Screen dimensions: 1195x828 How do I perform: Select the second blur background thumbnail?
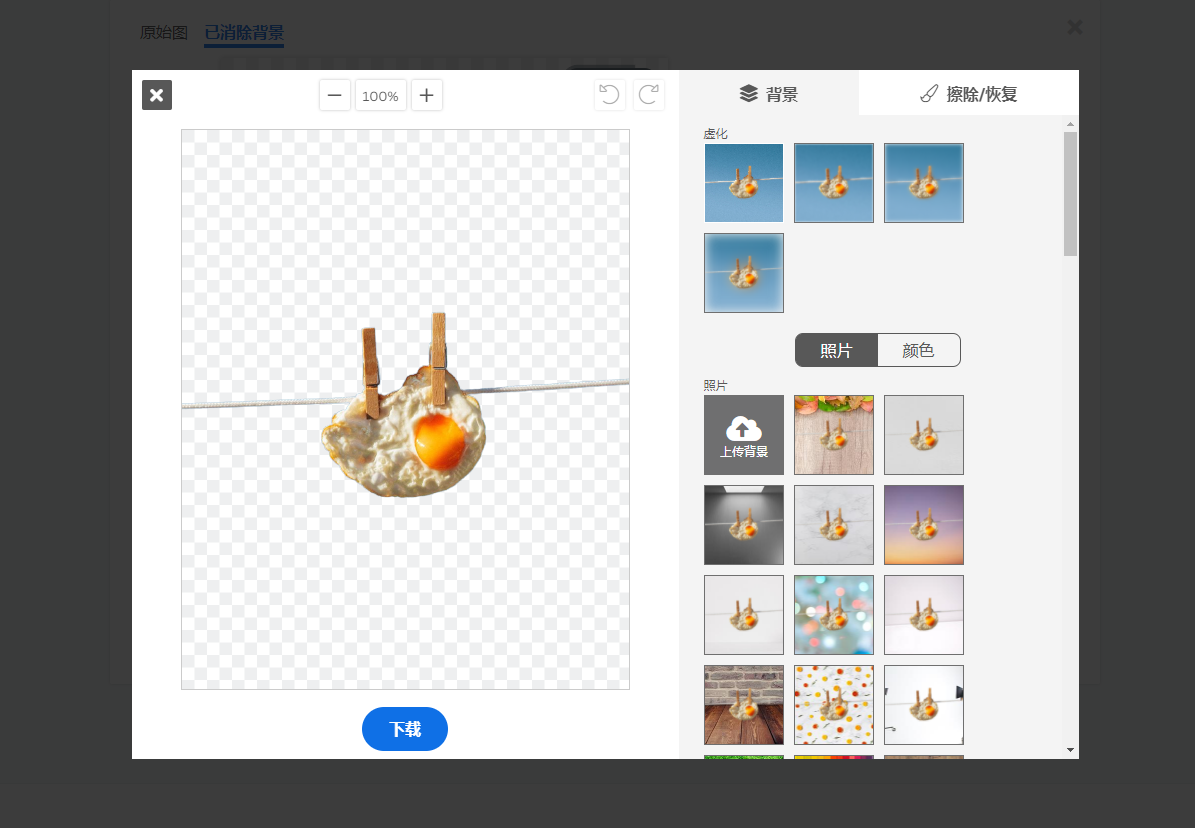[x=834, y=183]
